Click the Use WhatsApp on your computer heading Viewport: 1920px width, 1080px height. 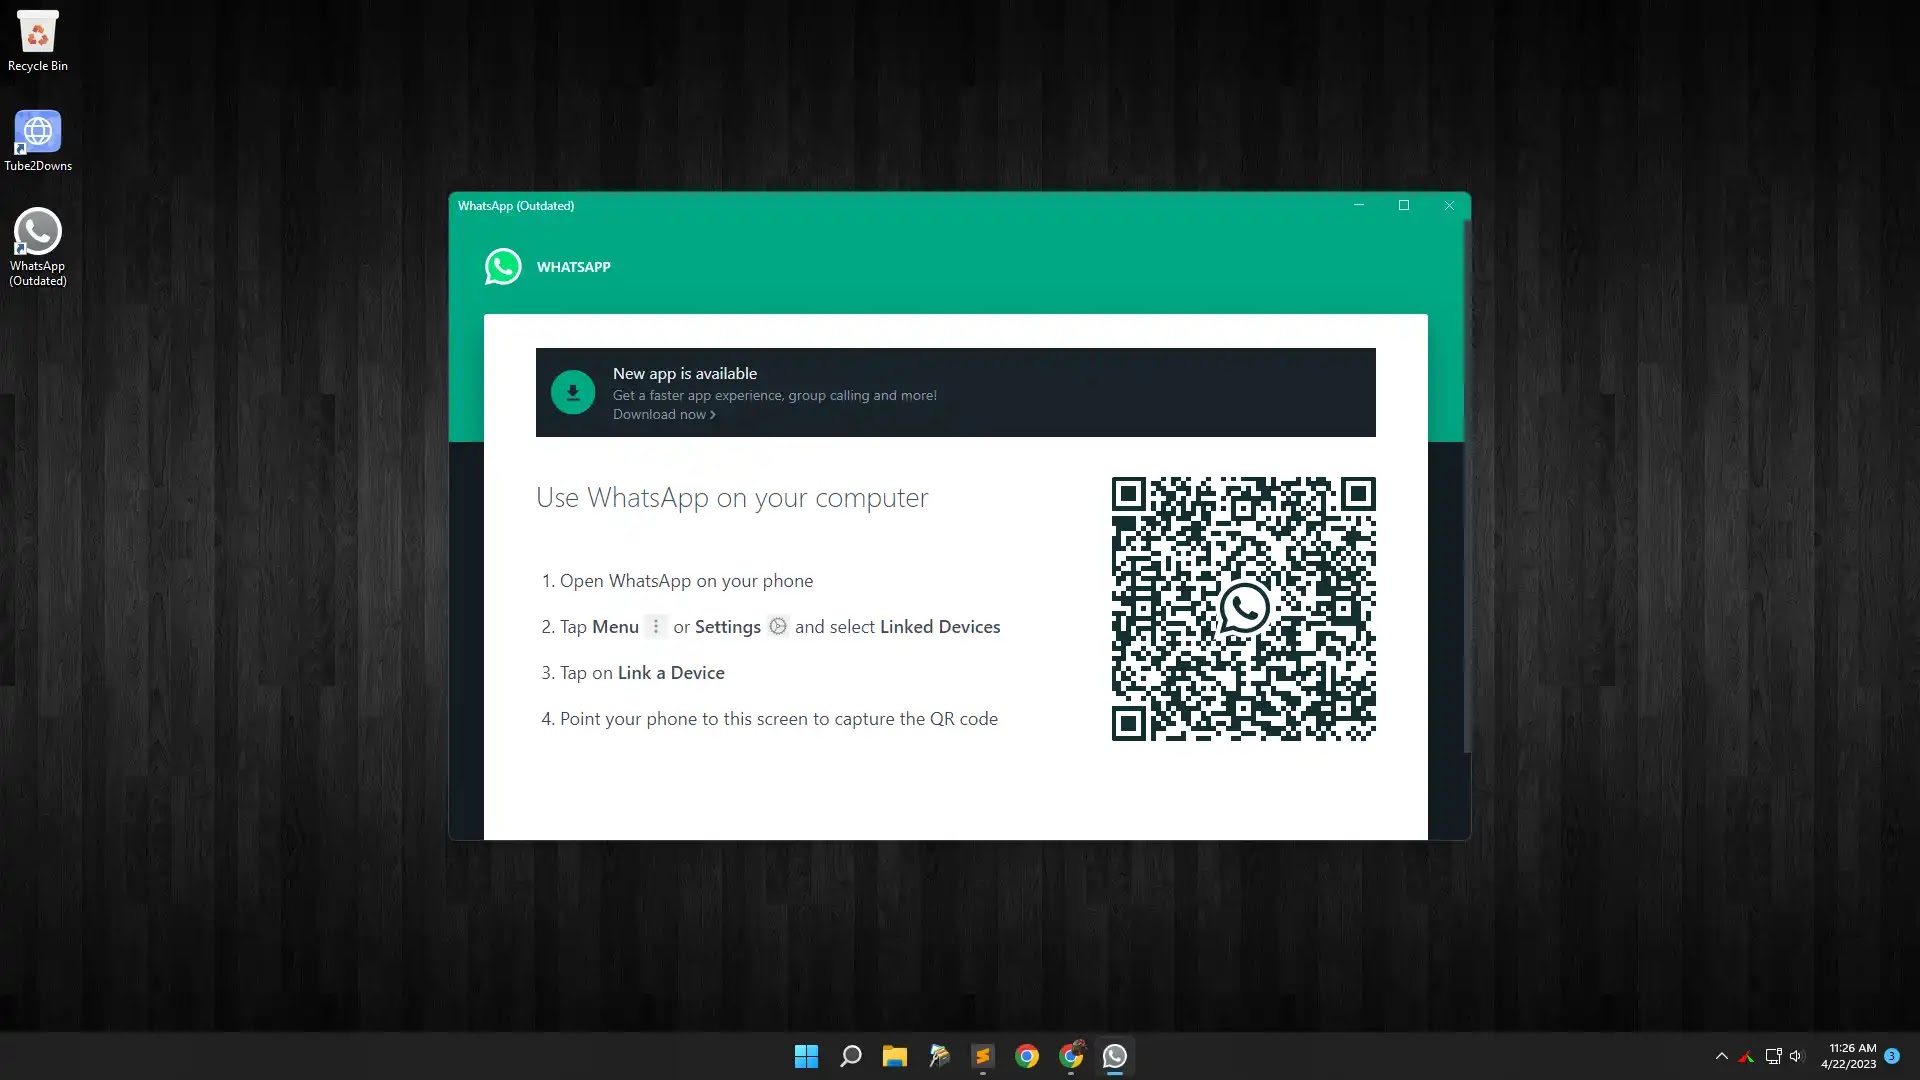732,498
